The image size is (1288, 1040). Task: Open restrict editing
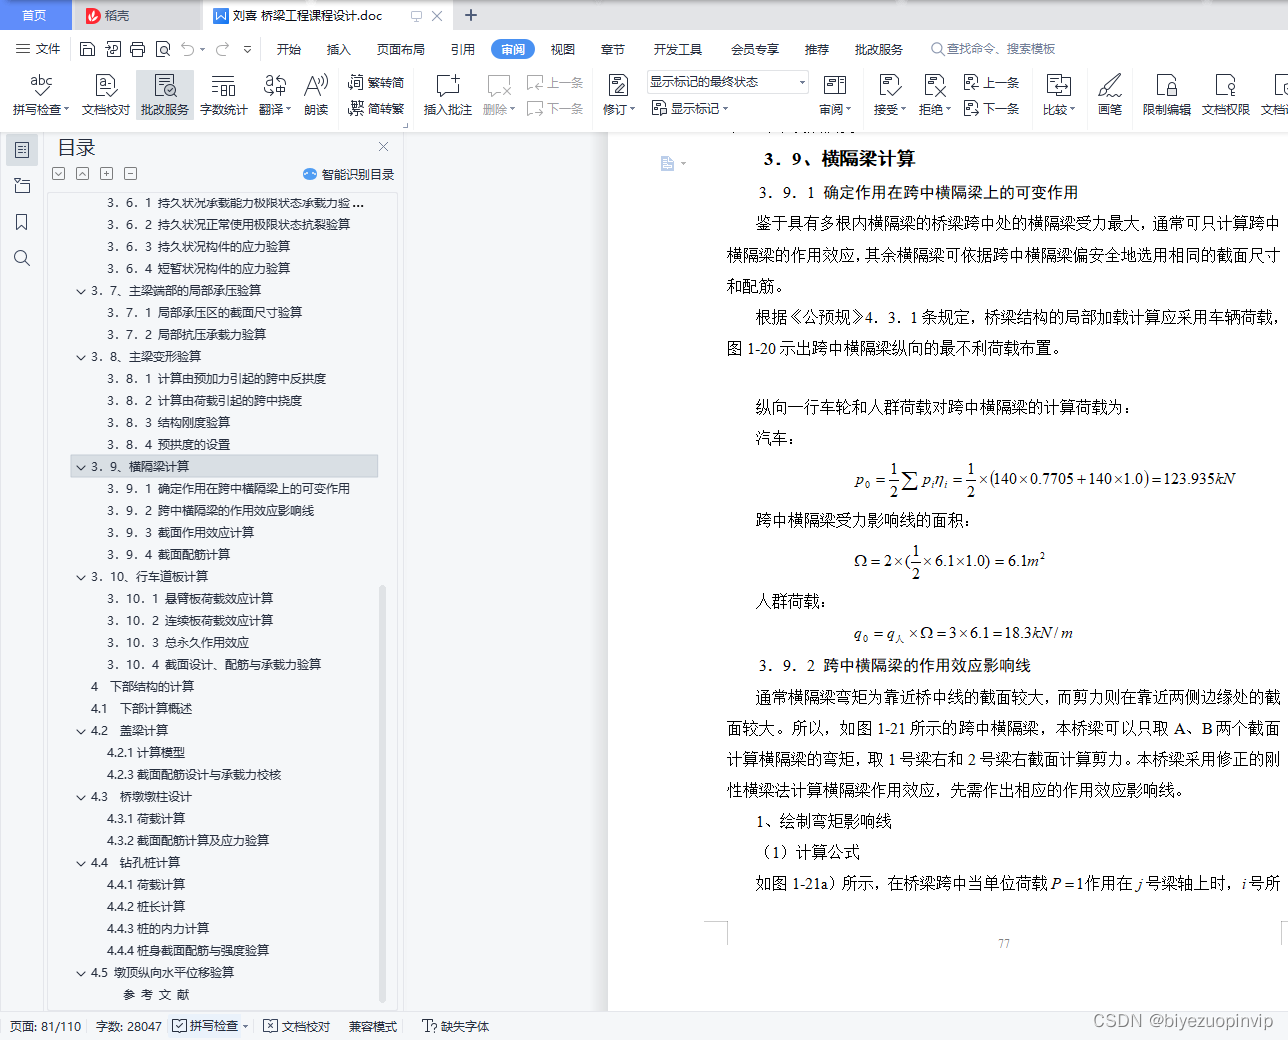[x=1166, y=95]
